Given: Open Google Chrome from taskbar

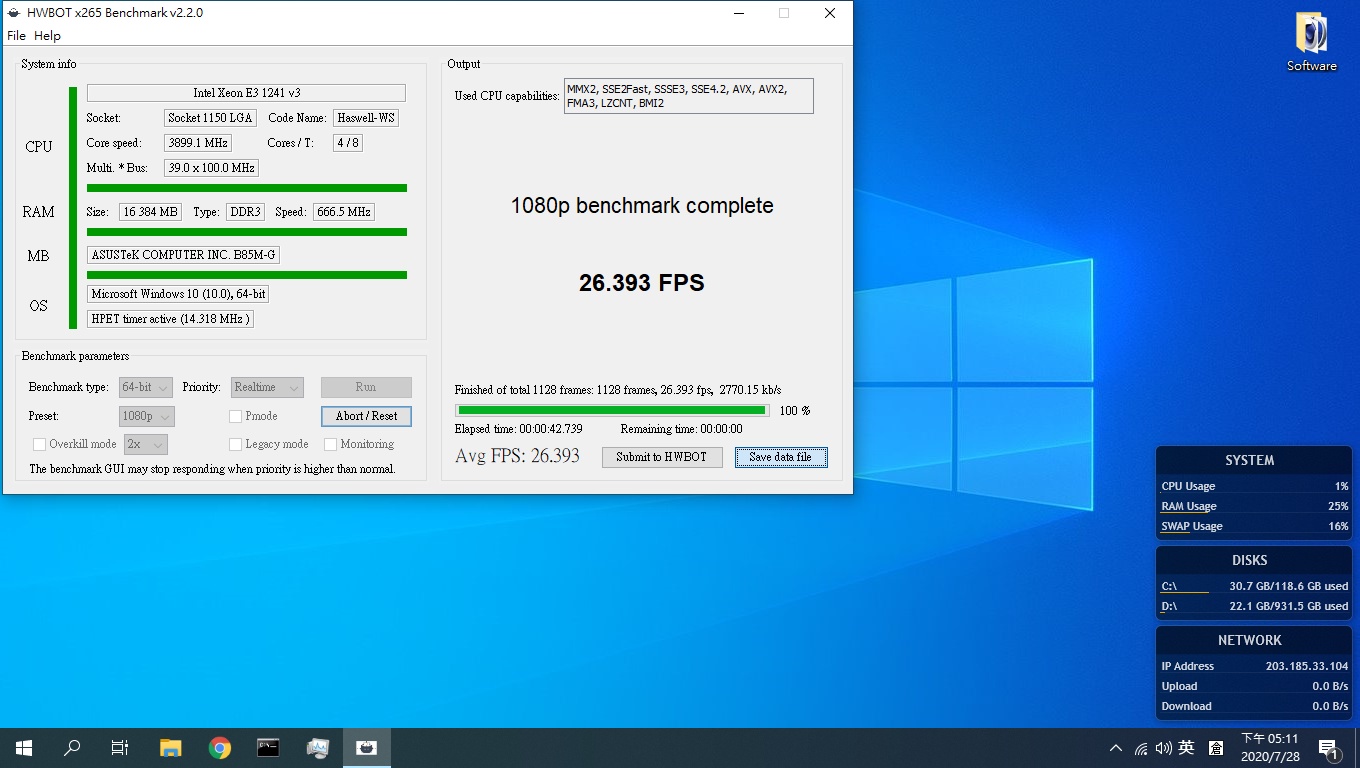Looking at the screenshot, I should coord(220,748).
